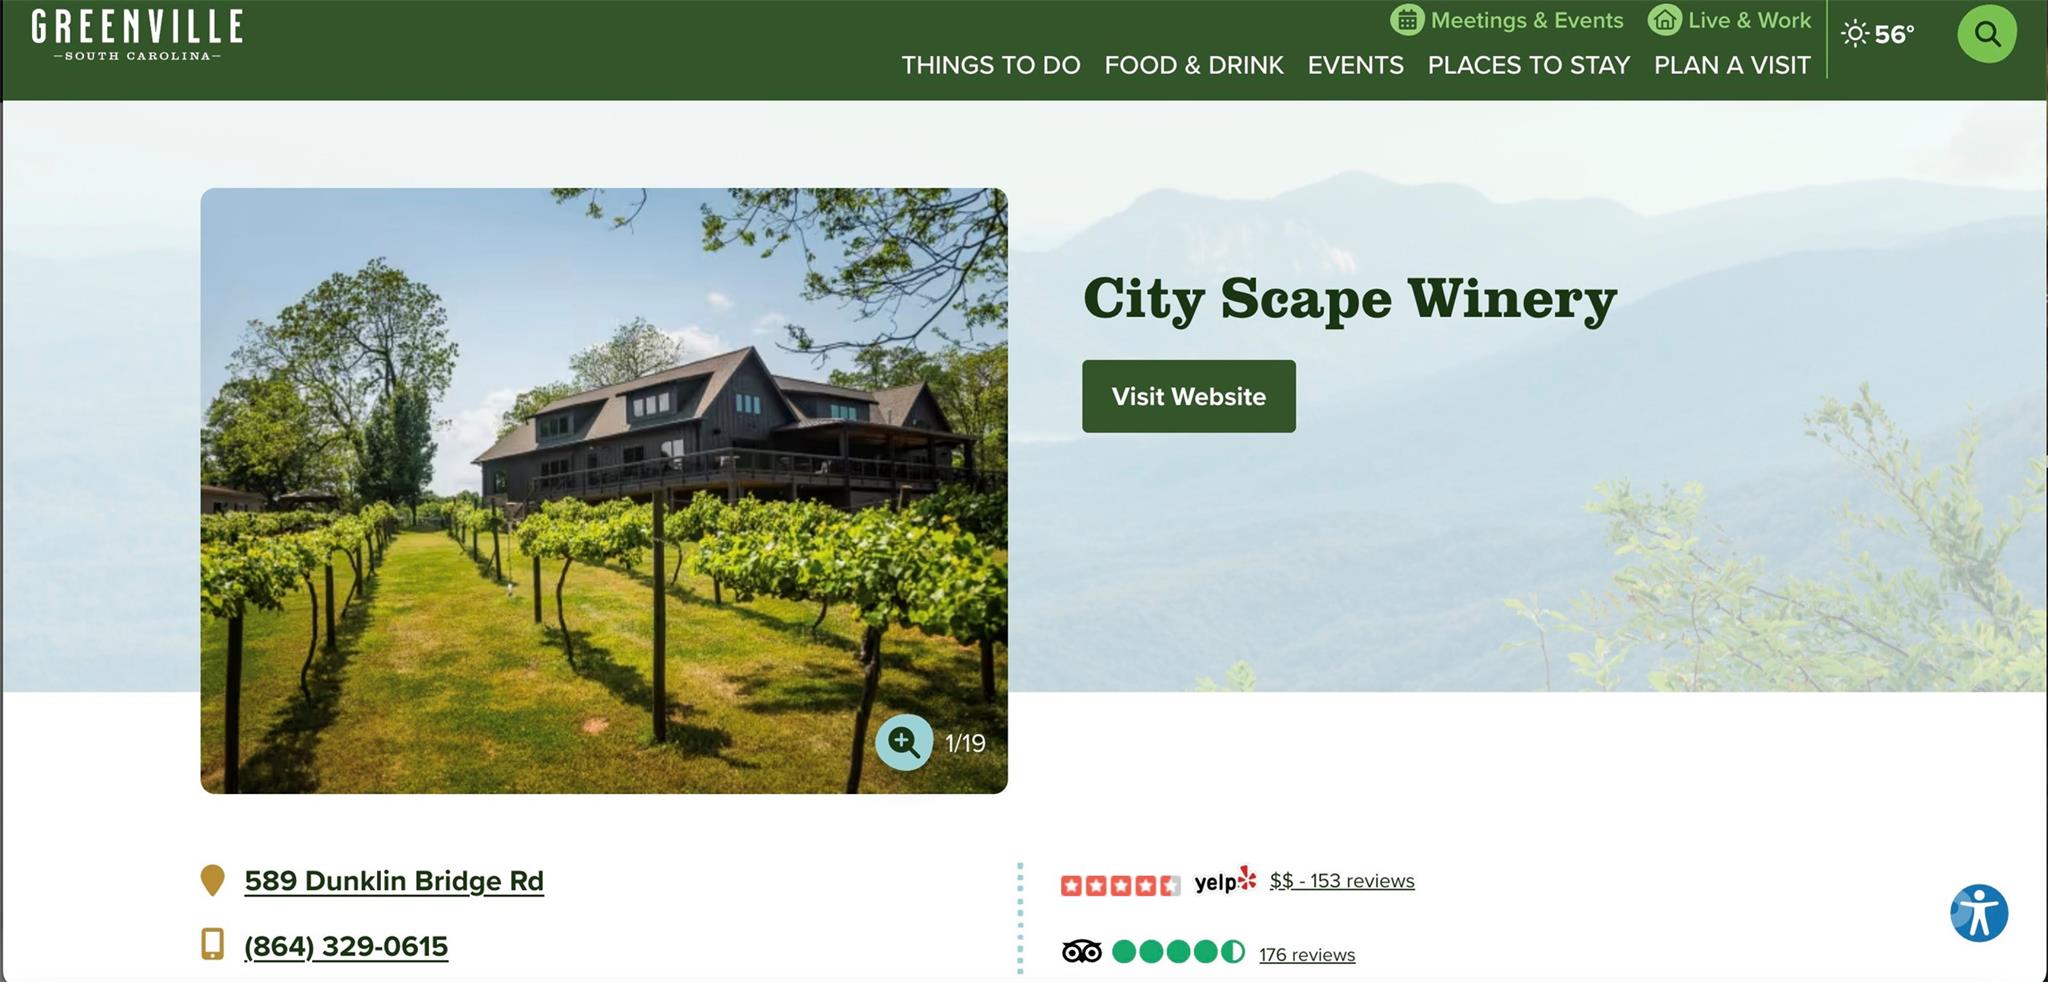
Task: Open the green search magnifier icon
Action: point(1986,34)
